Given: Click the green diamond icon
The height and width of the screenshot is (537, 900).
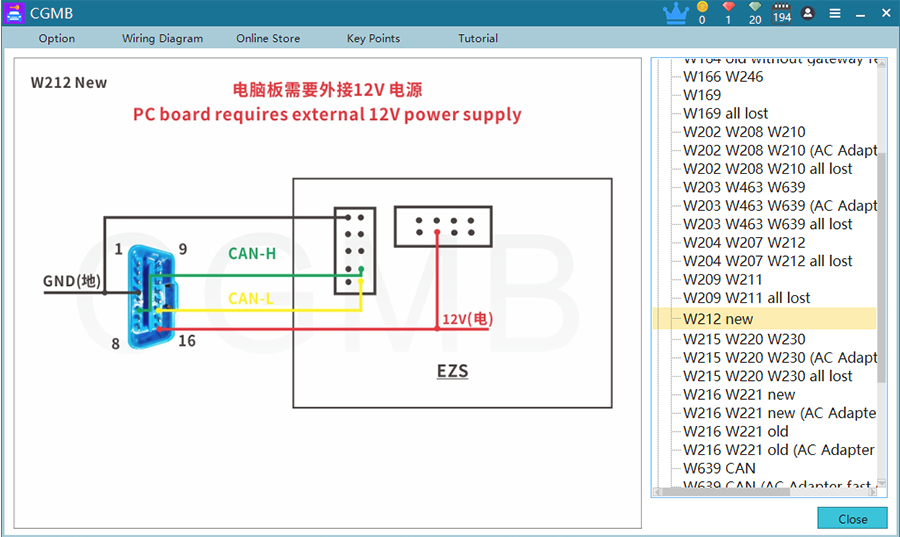Looking at the screenshot, I should (x=755, y=9).
